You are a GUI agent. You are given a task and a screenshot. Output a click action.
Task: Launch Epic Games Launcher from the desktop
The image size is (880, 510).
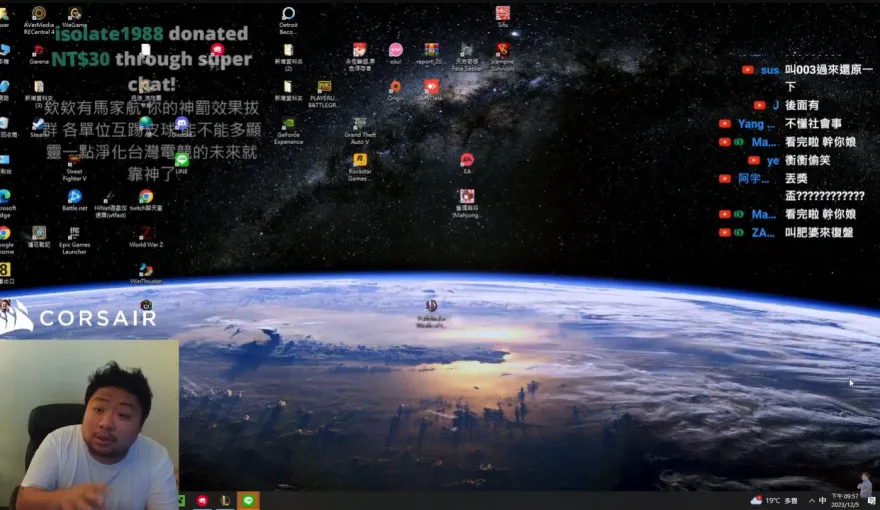click(x=74, y=235)
